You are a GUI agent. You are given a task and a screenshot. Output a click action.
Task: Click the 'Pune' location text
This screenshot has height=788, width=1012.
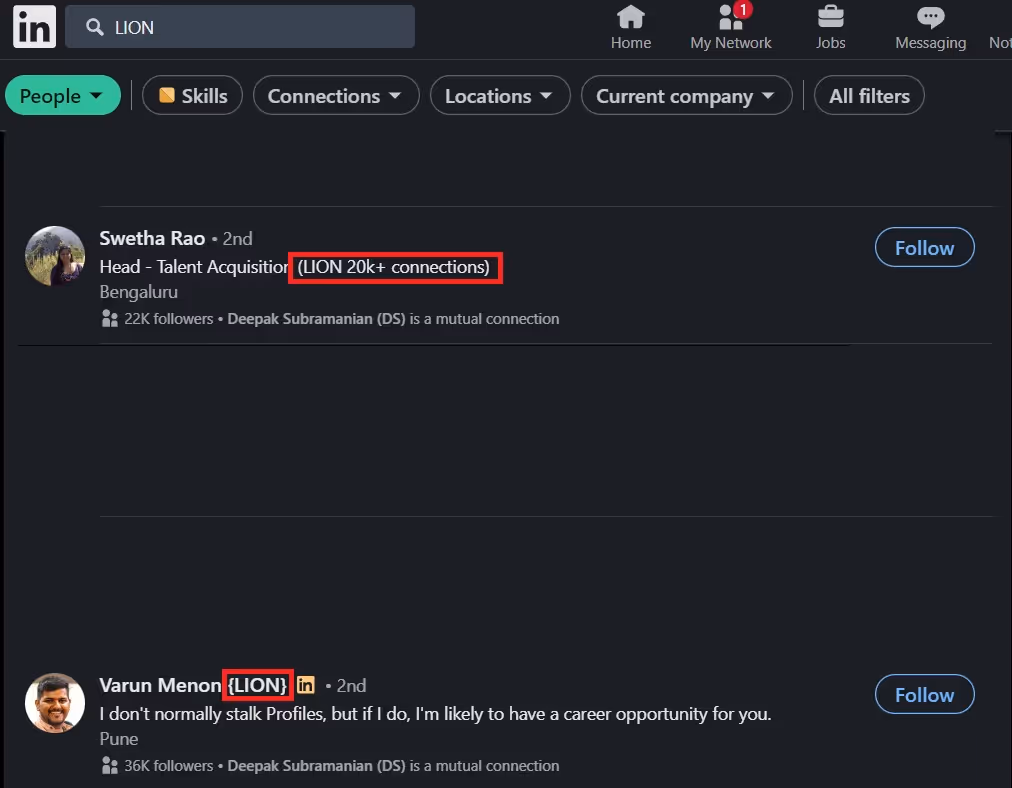[119, 739]
